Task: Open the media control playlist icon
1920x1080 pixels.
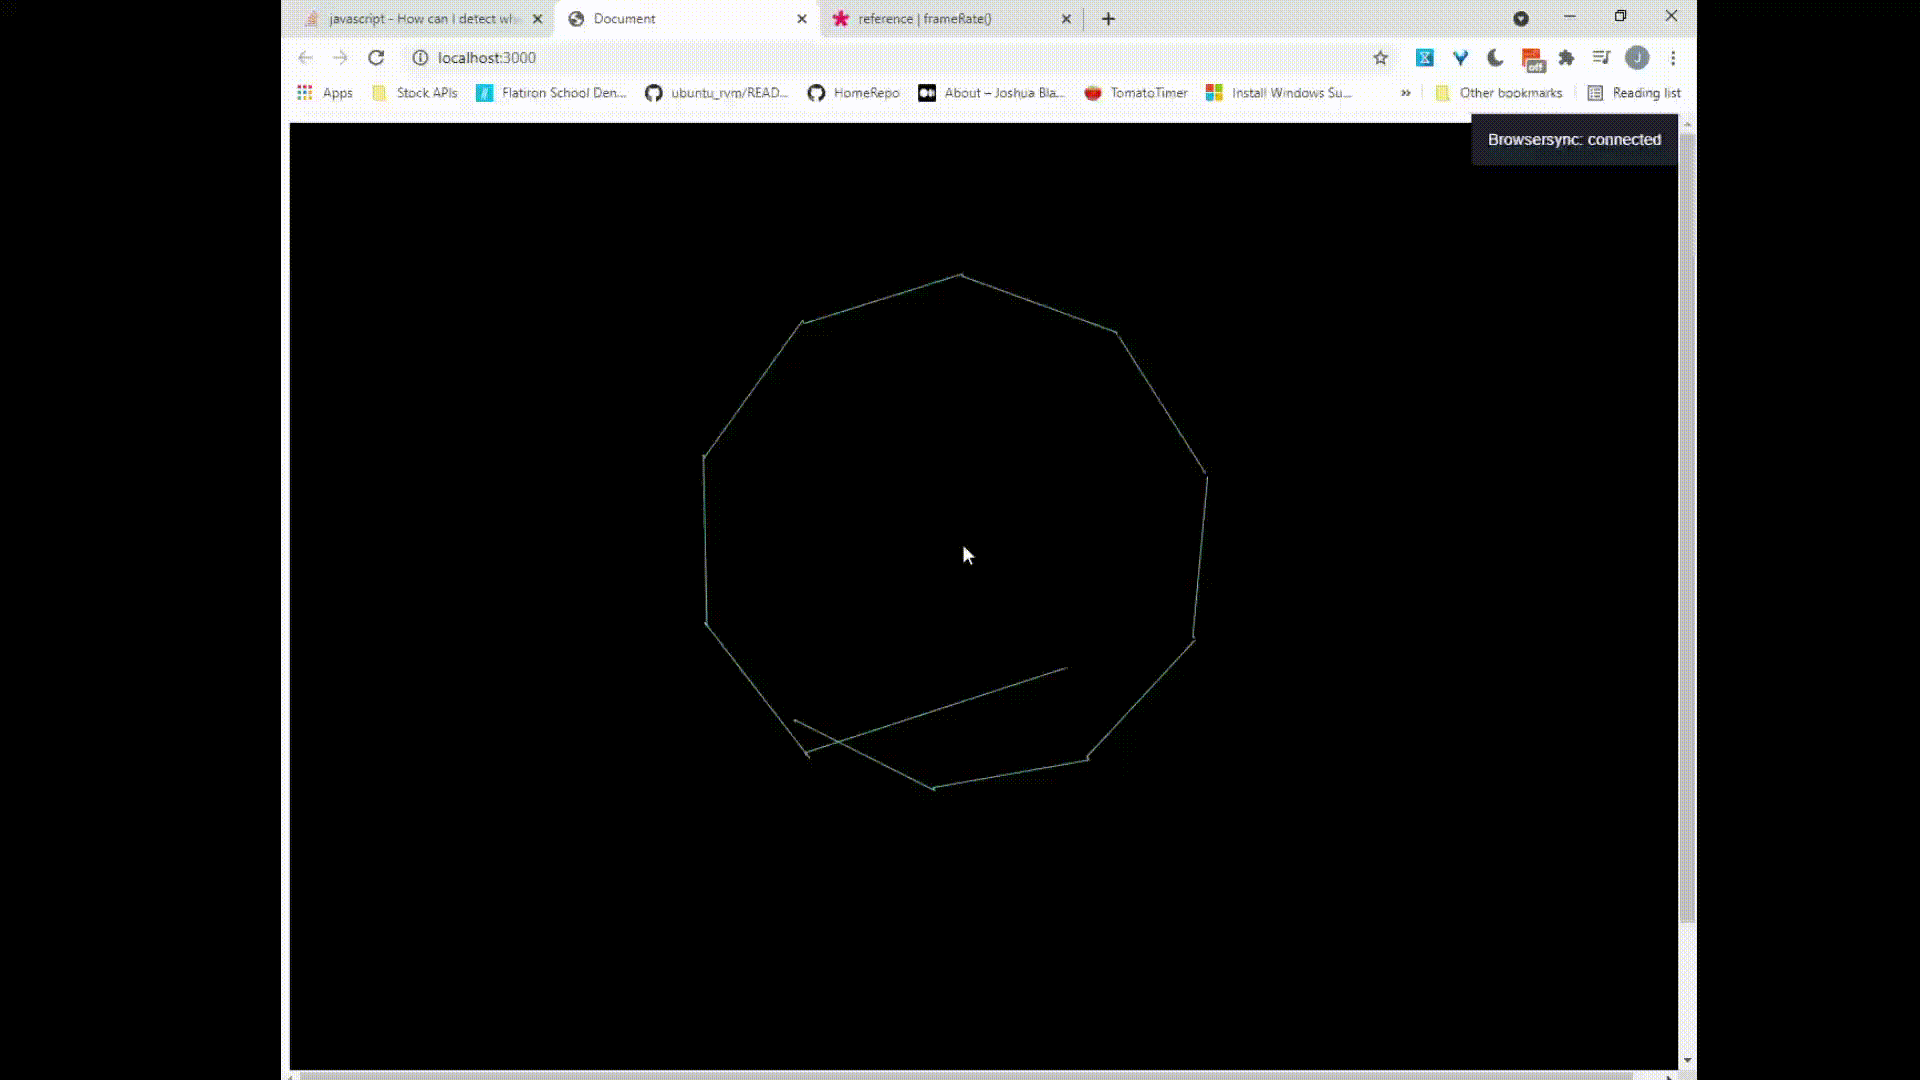Action: click(1601, 58)
